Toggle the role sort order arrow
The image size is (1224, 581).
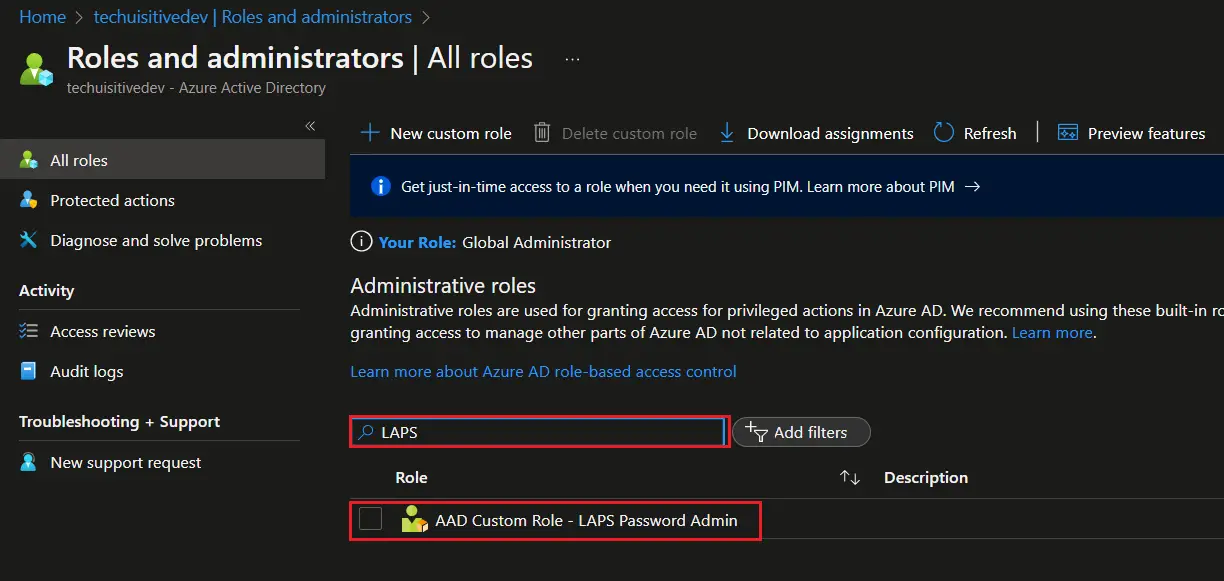coord(849,477)
